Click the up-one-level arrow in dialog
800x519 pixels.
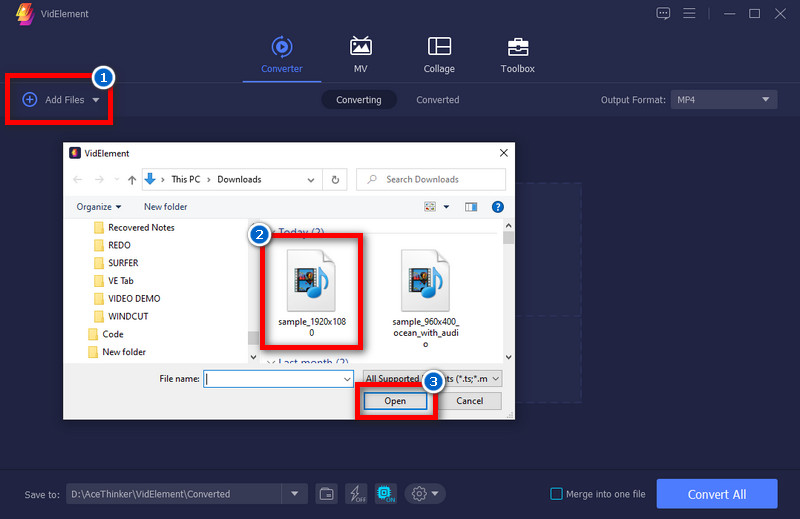(131, 180)
